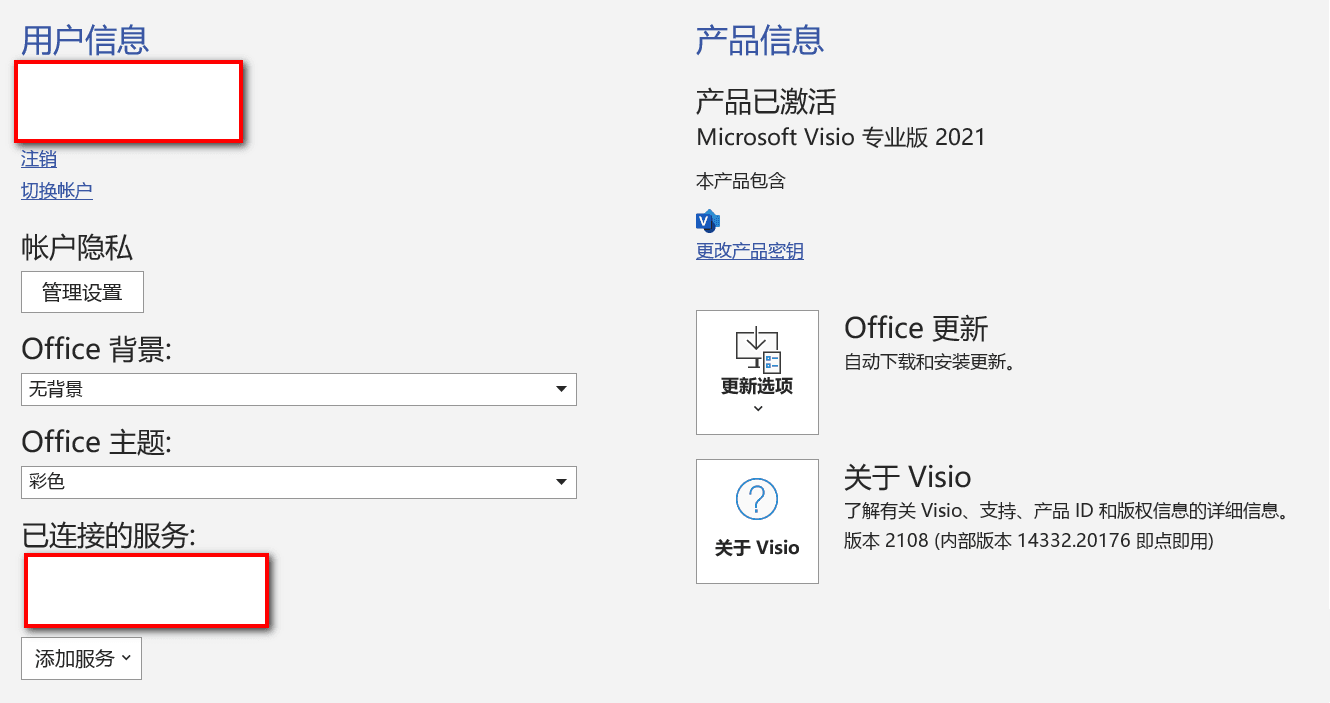Screen dimensions: 1330x703
Task: Click the question mark icon above 关于 Visio
Action: pyautogui.click(x=757, y=498)
